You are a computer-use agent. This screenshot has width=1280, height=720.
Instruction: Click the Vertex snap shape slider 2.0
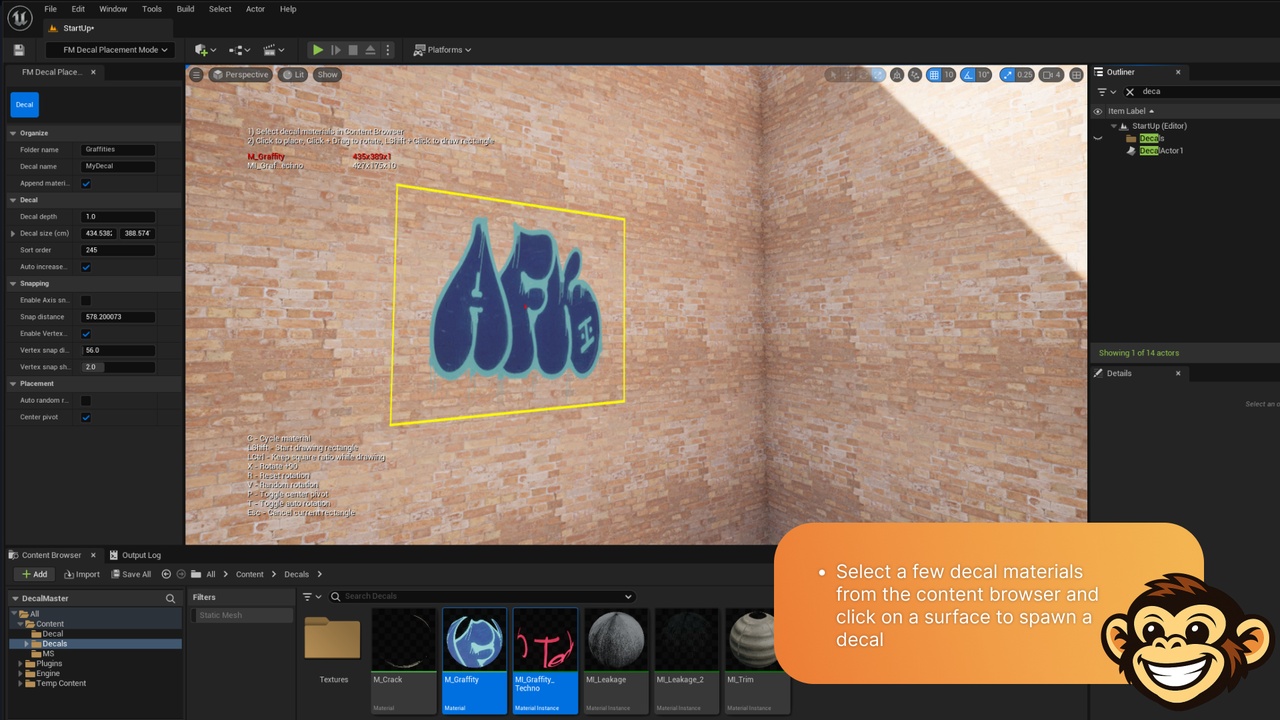(x=118, y=367)
